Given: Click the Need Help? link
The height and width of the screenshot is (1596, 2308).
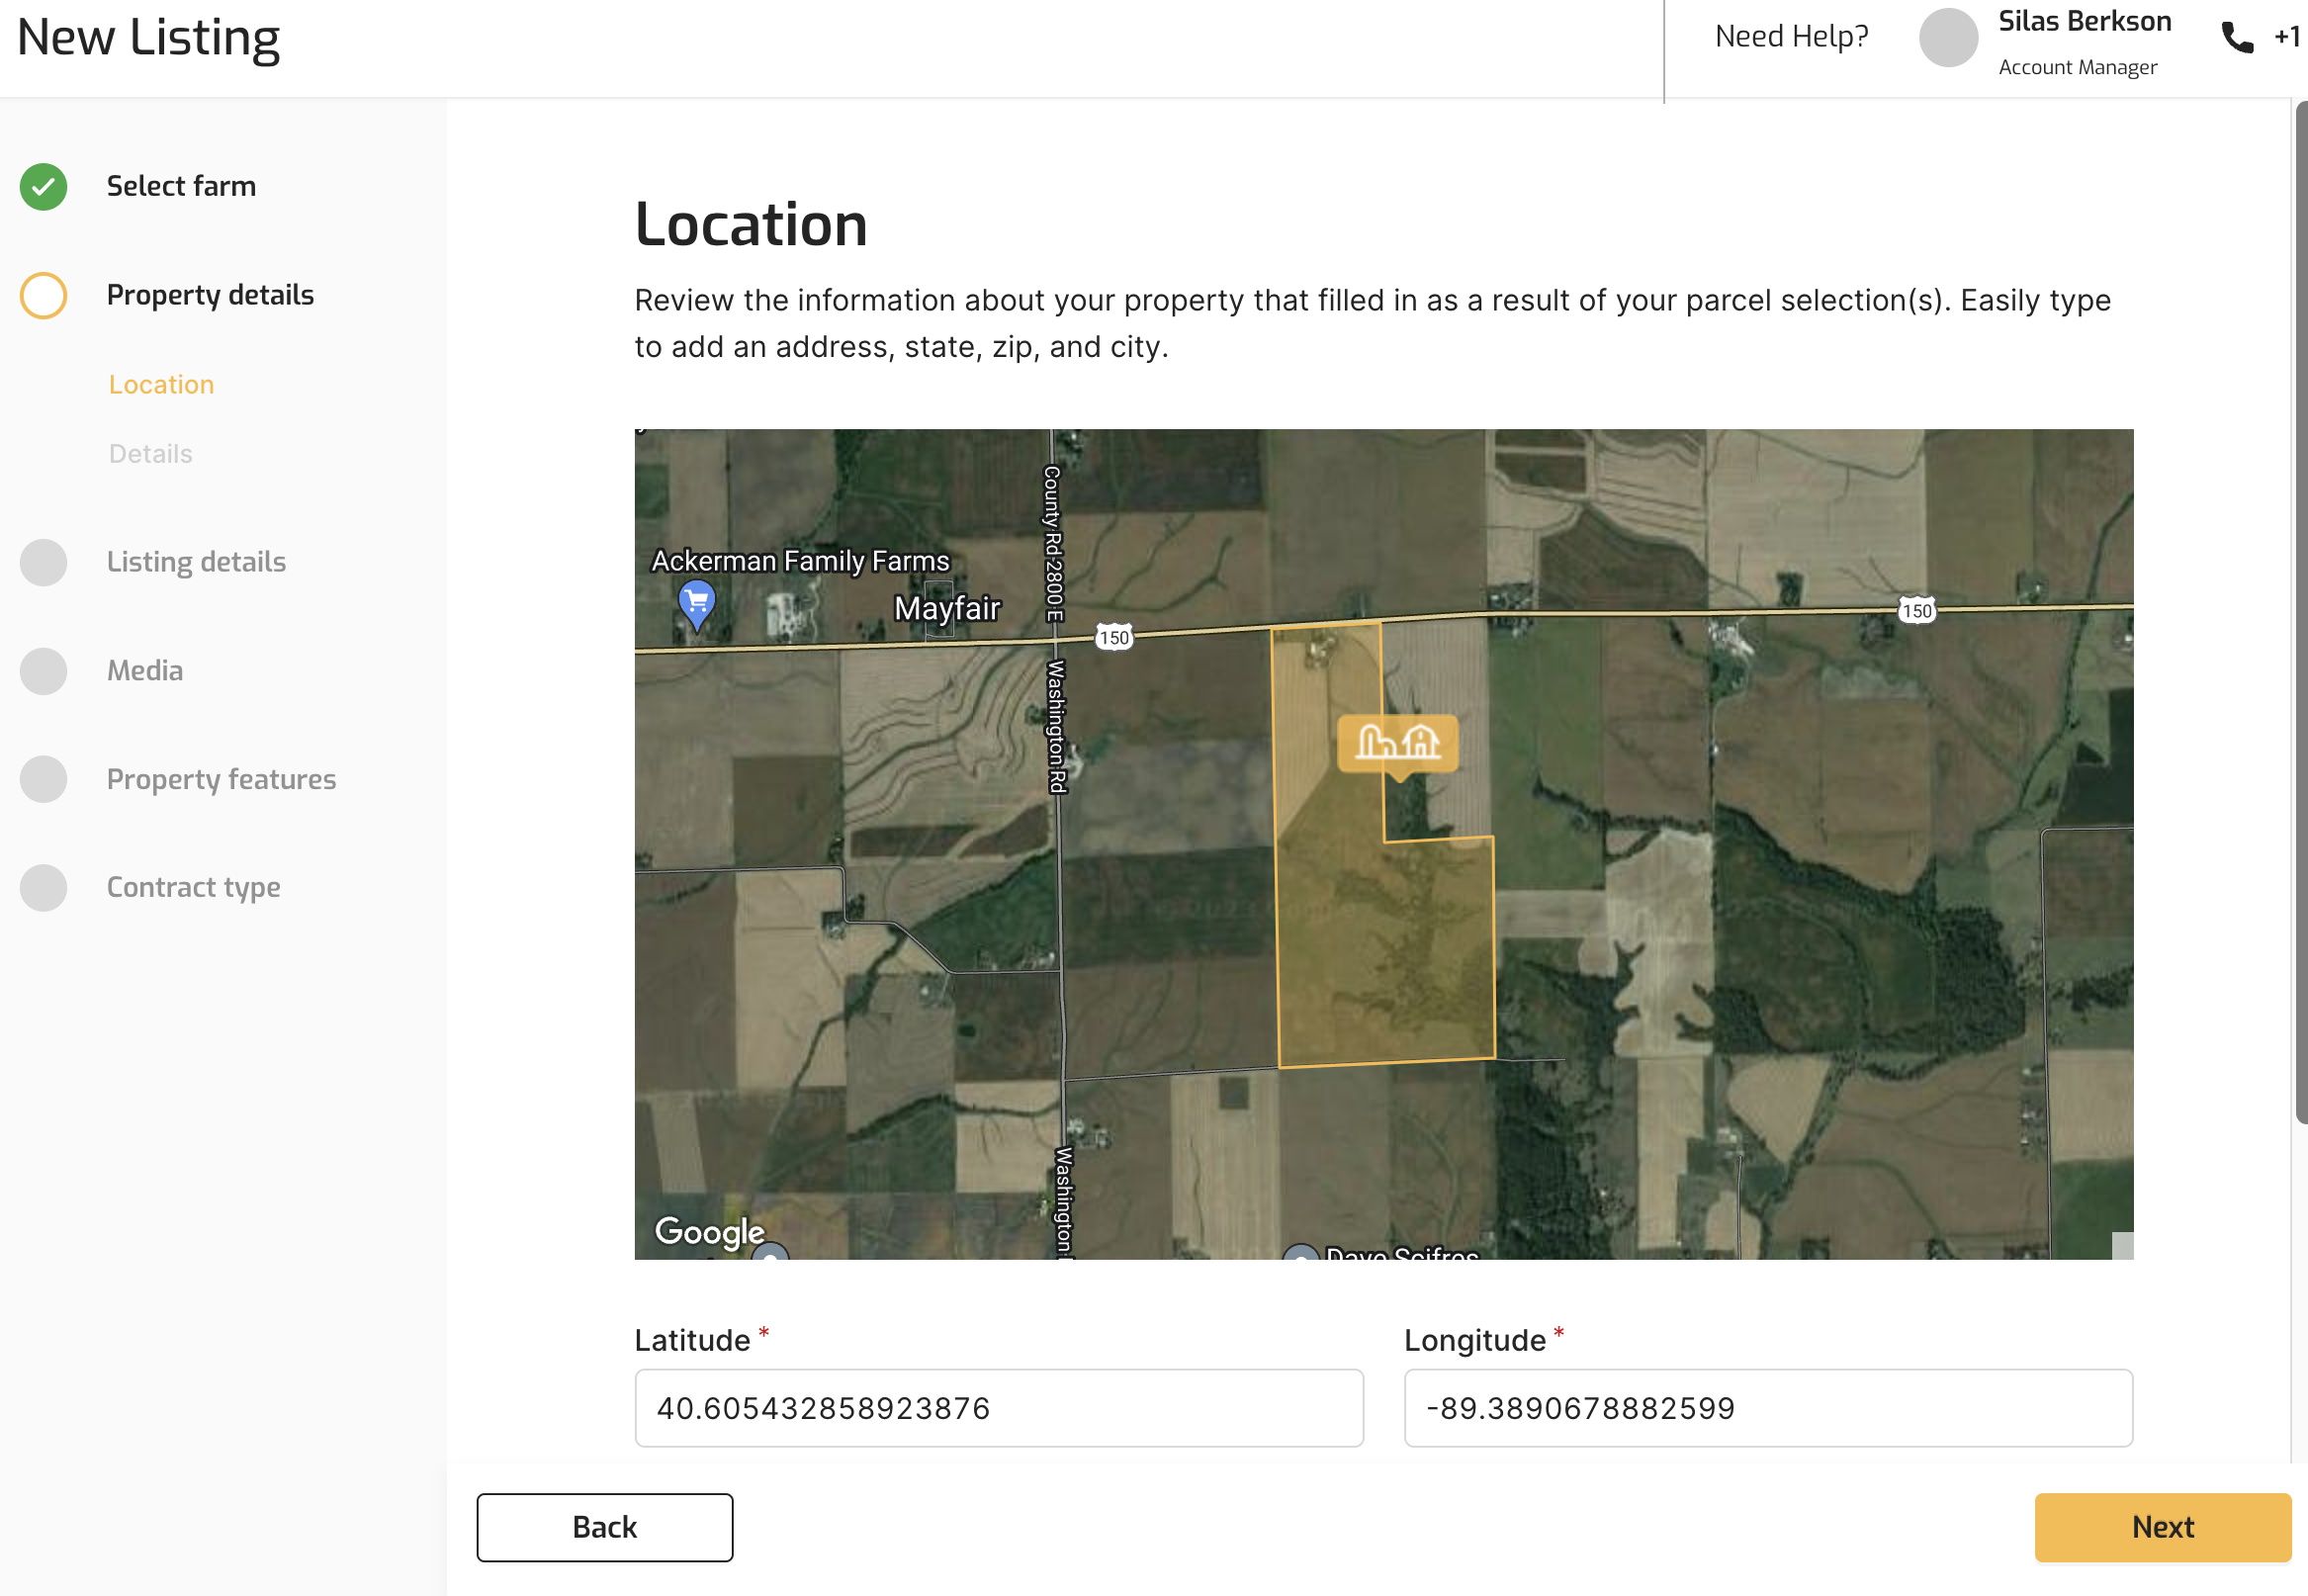Looking at the screenshot, I should pos(1790,37).
